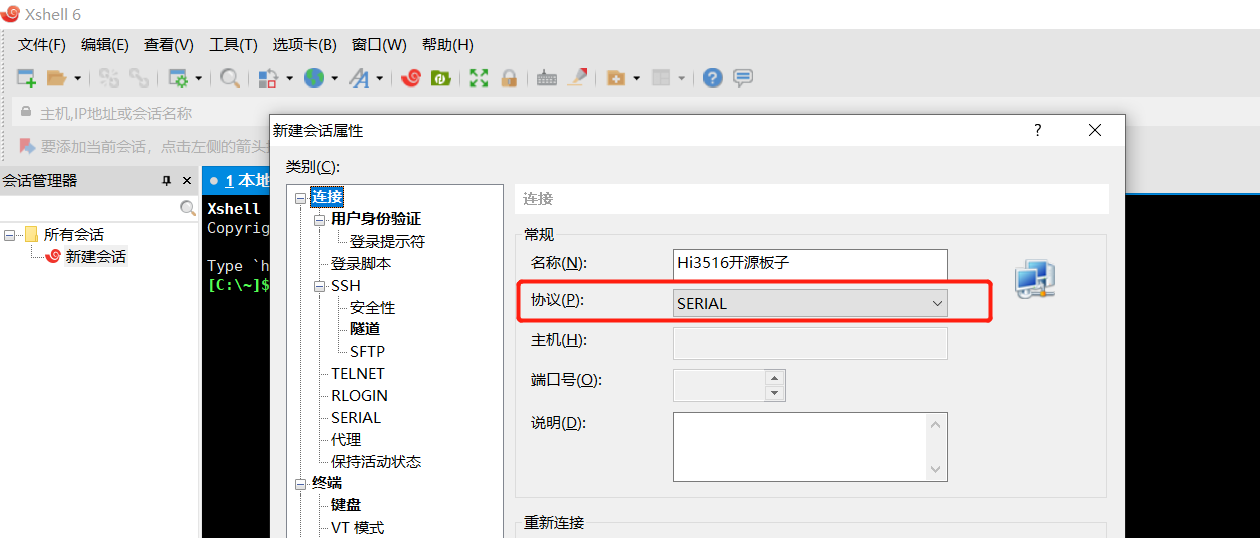The height and width of the screenshot is (538, 1260).
Task: Click the 名称 field containing Hi3516开源板子
Action: pos(810,263)
